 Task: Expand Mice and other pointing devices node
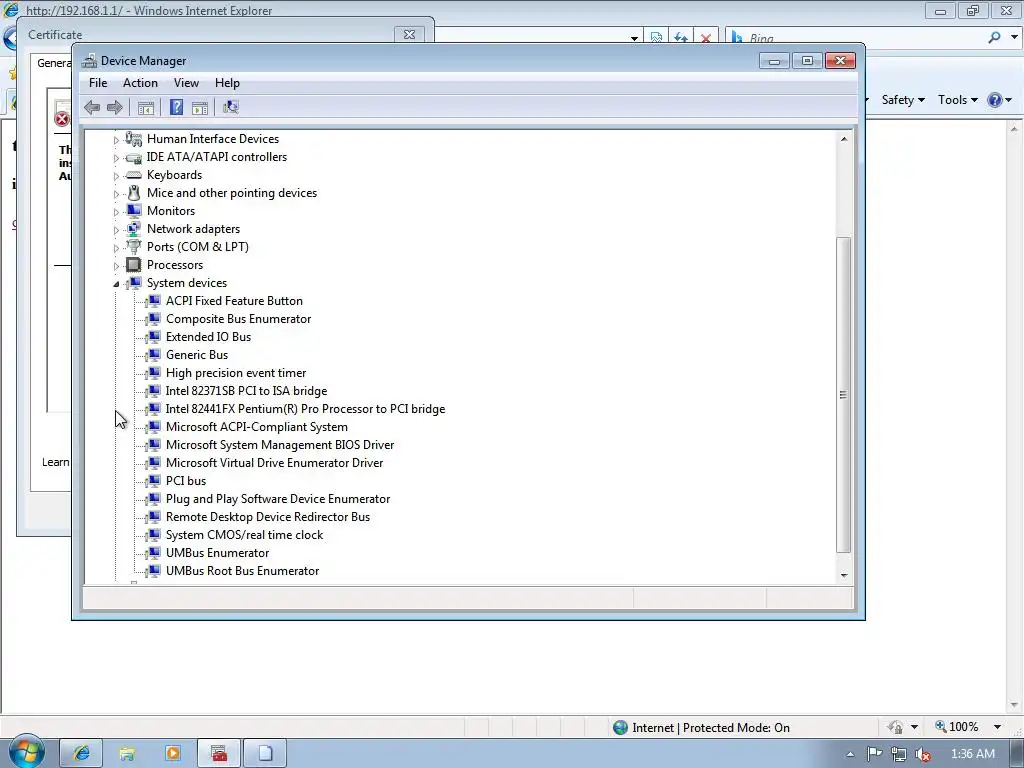[116, 194]
